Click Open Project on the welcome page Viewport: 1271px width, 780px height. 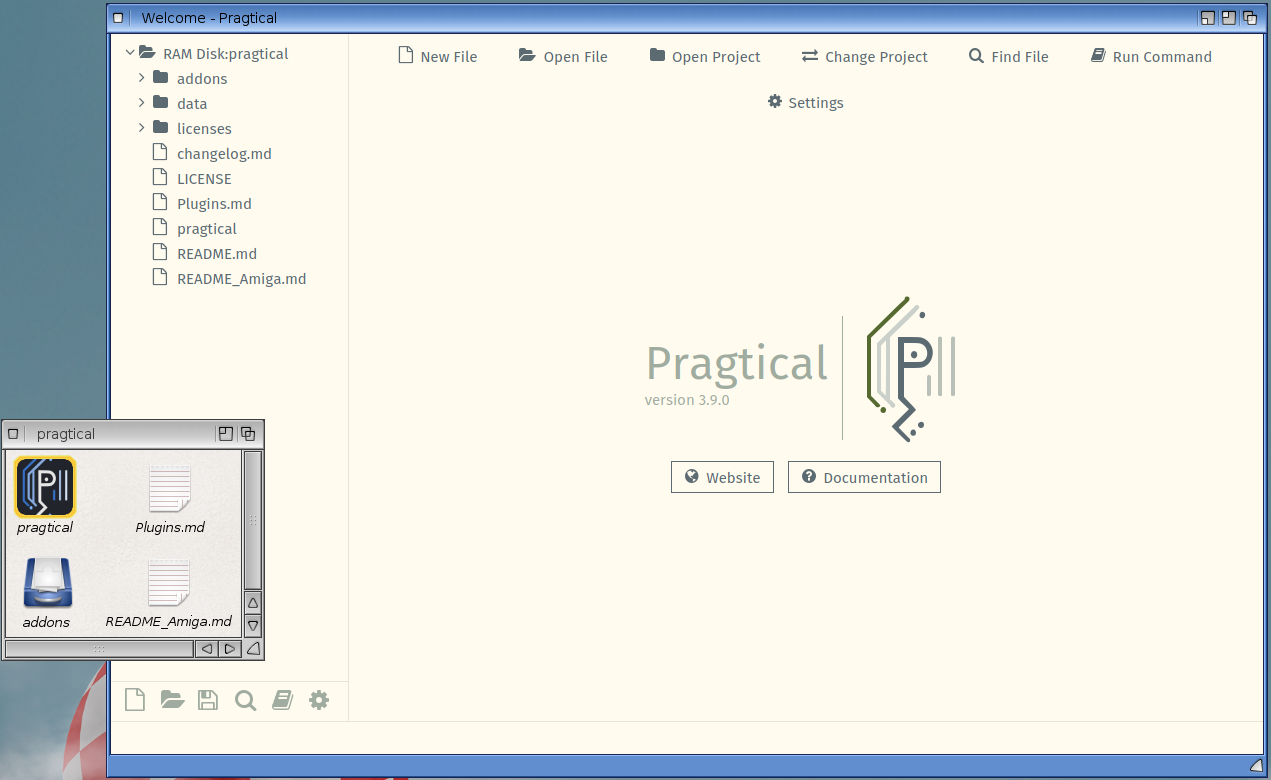point(705,56)
